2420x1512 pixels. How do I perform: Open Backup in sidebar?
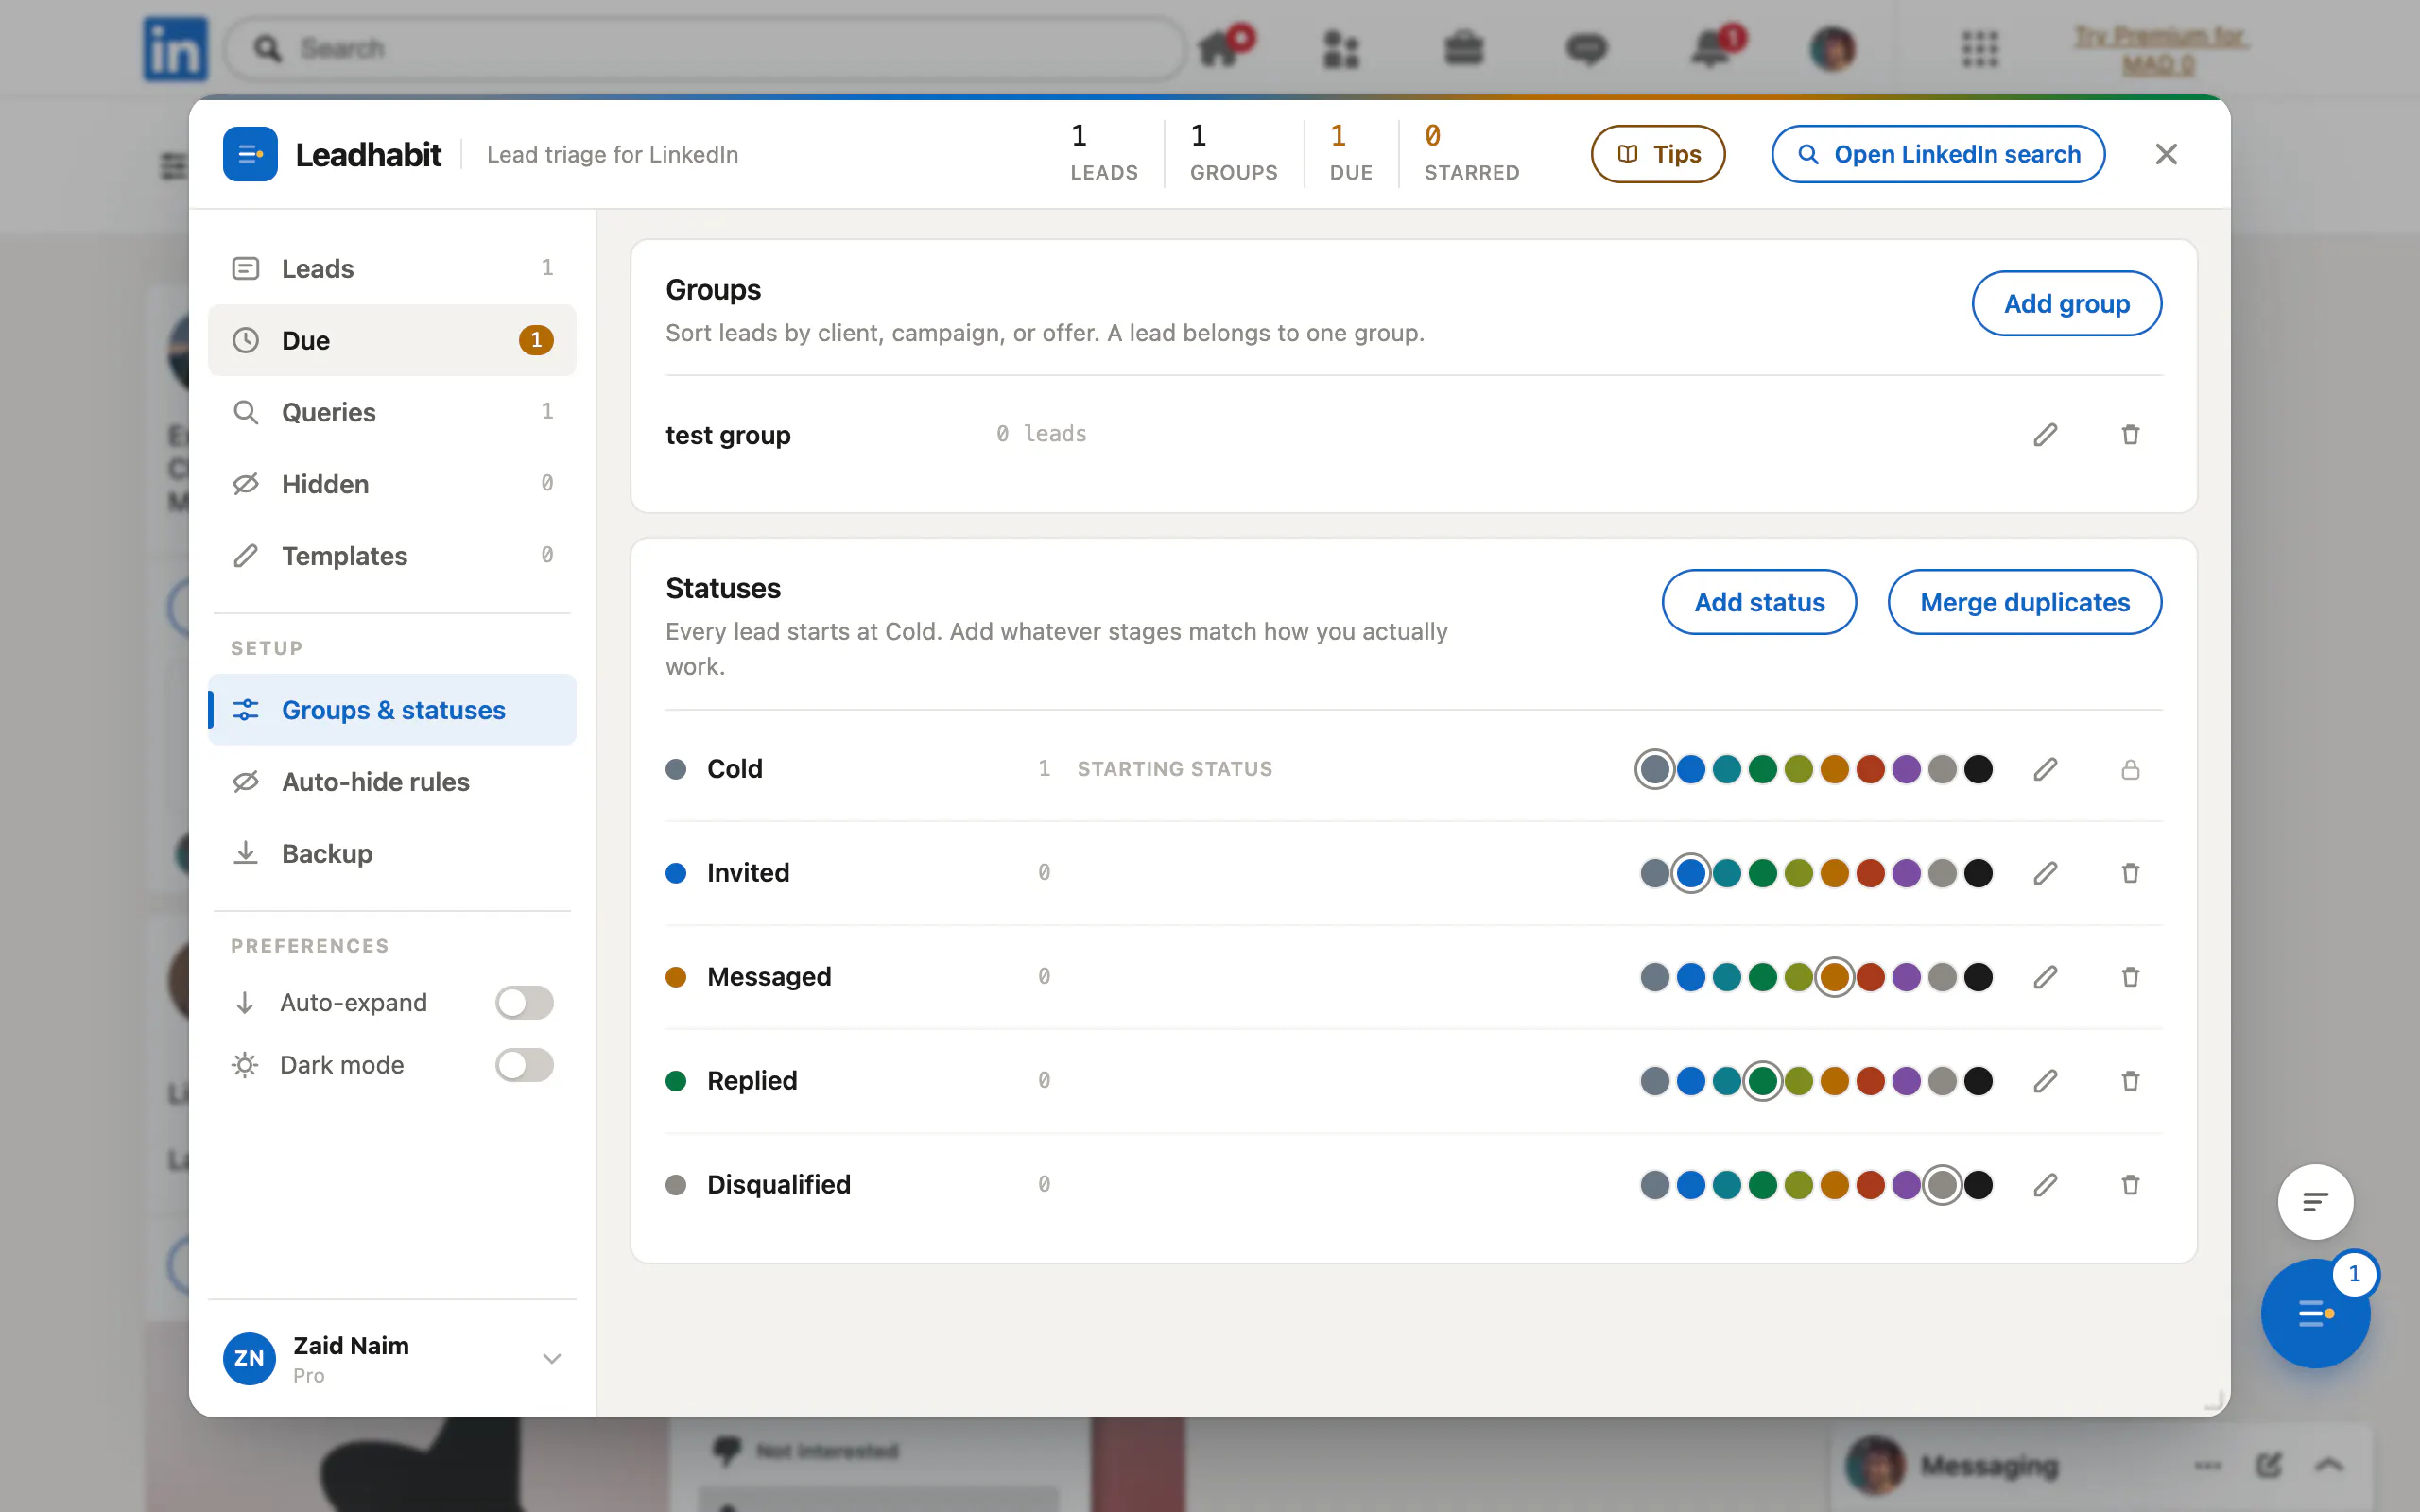click(392, 854)
